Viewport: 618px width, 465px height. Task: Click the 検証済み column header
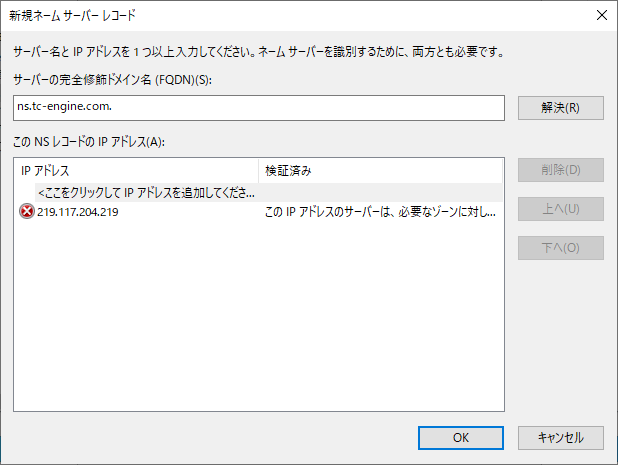coord(380,171)
